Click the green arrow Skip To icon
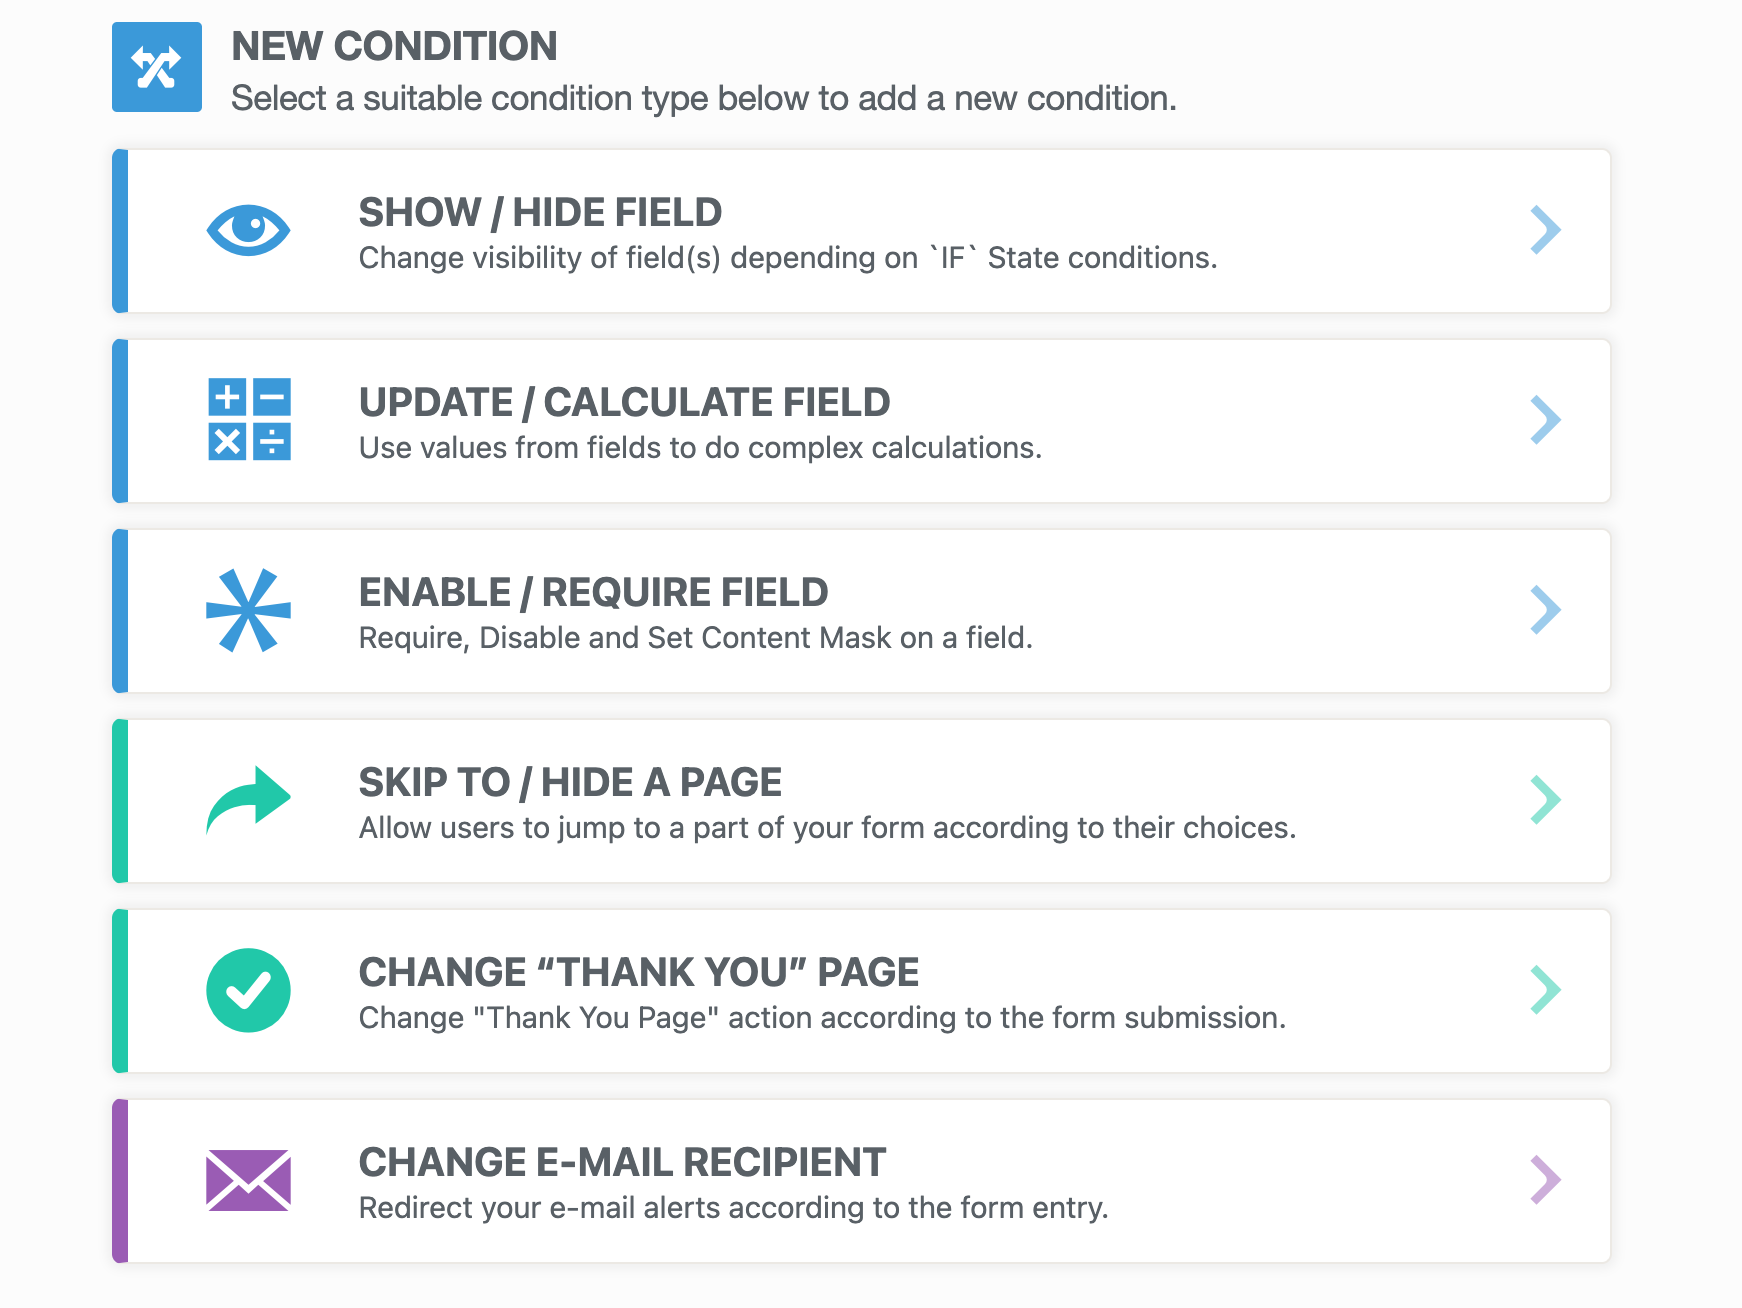This screenshot has width=1742, height=1308. pyautogui.click(x=248, y=800)
